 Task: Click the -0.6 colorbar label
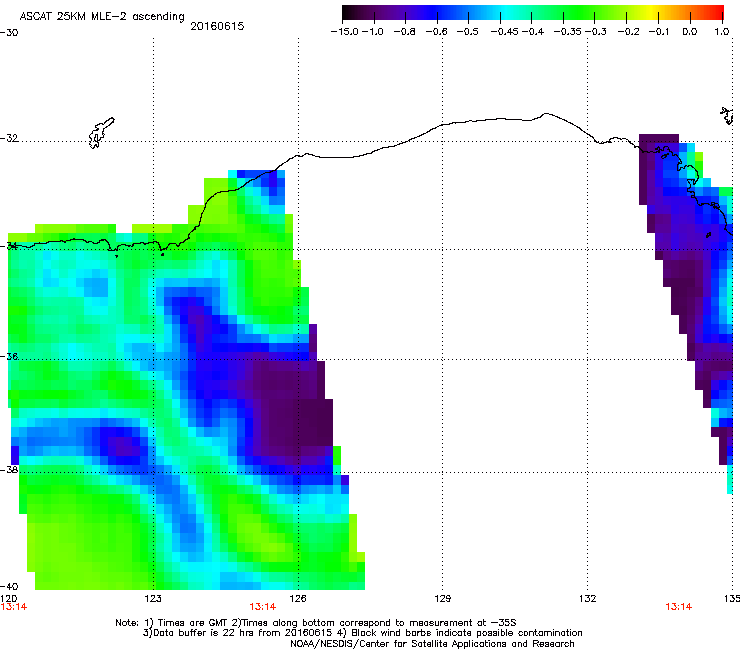pyautogui.click(x=436, y=32)
